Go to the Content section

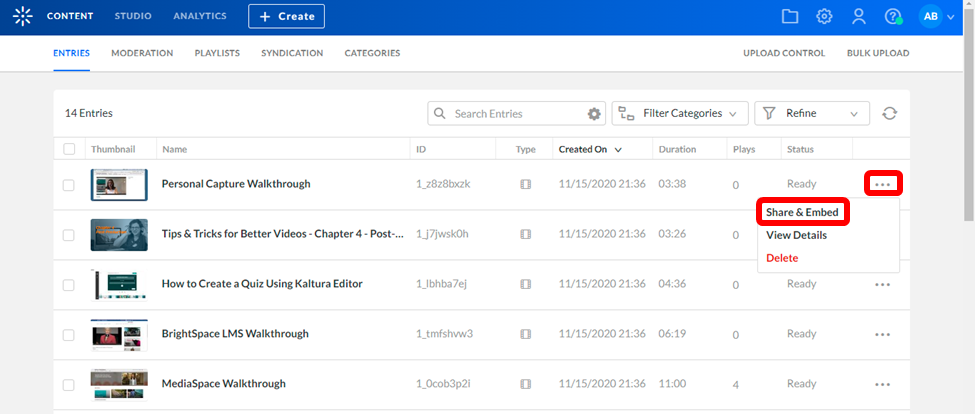click(70, 16)
